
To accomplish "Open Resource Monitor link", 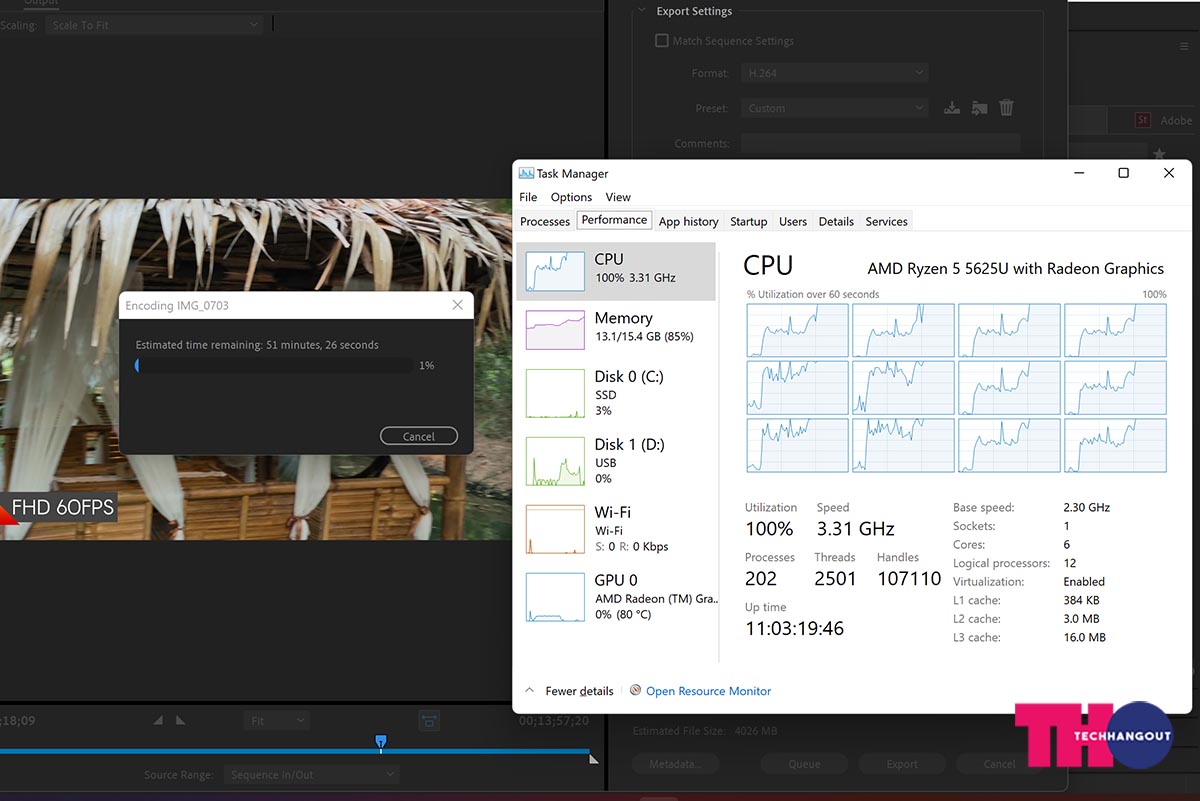I will [x=708, y=691].
